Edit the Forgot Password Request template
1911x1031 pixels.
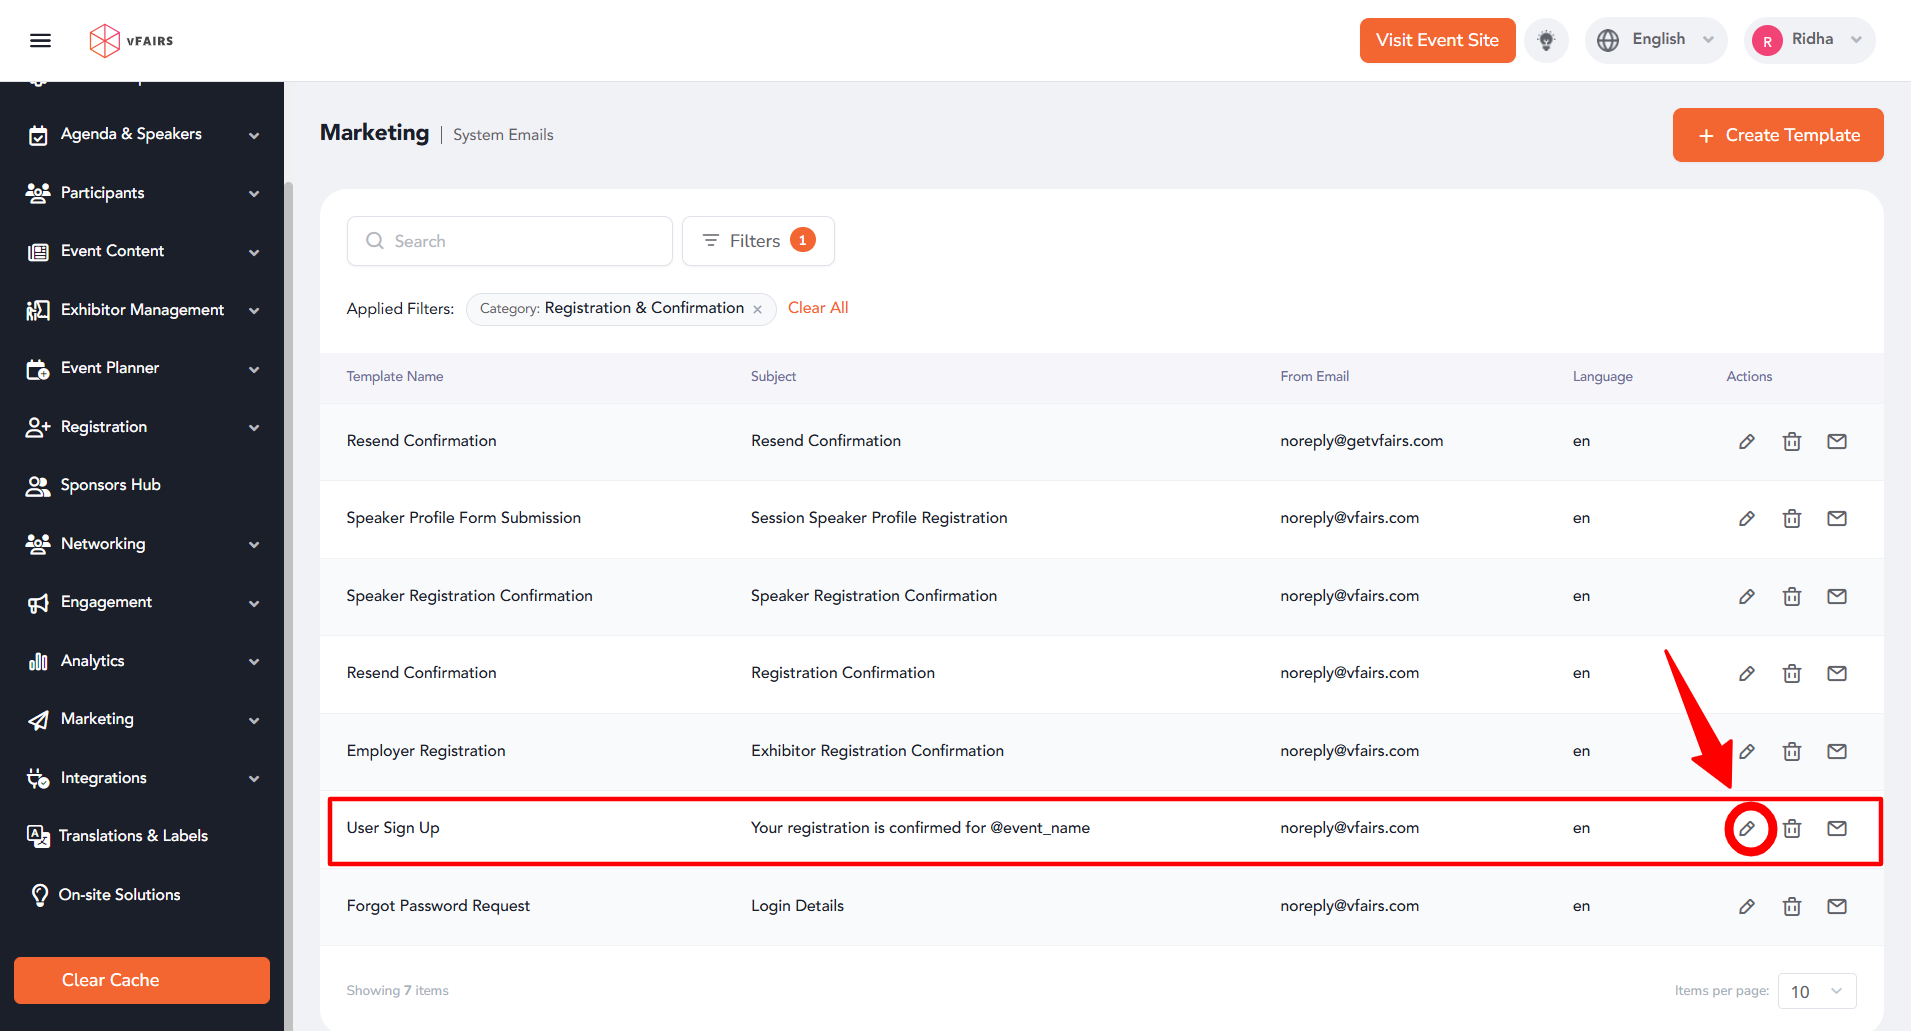(1746, 906)
